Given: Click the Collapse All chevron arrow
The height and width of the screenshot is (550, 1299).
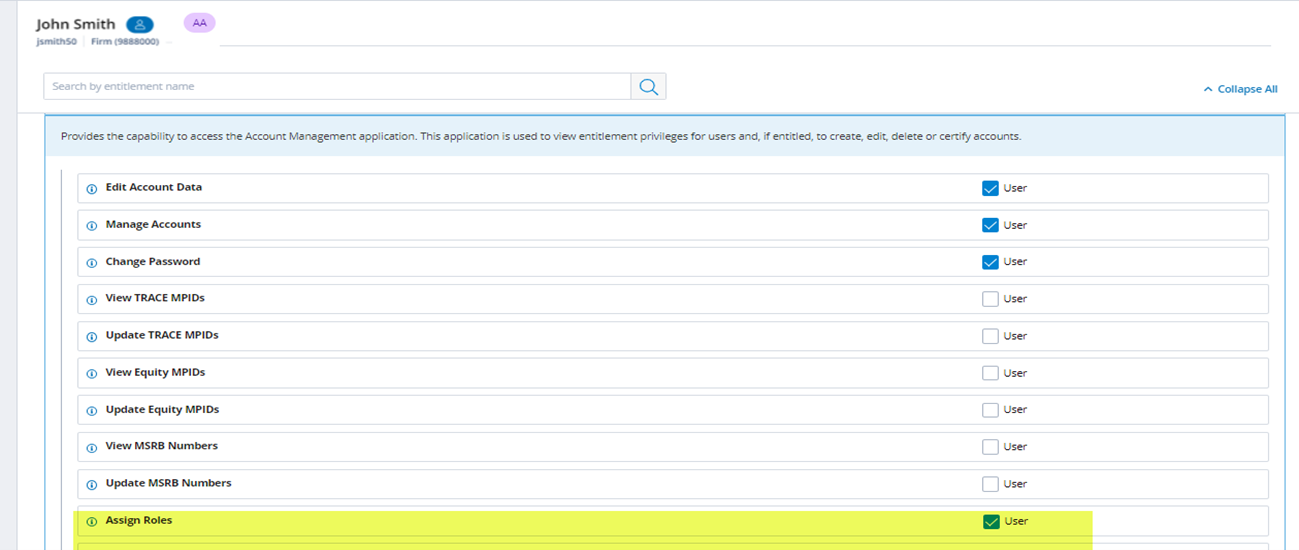Looking at the screenshot, I should pyautogui.click(x=1208, y=89).
